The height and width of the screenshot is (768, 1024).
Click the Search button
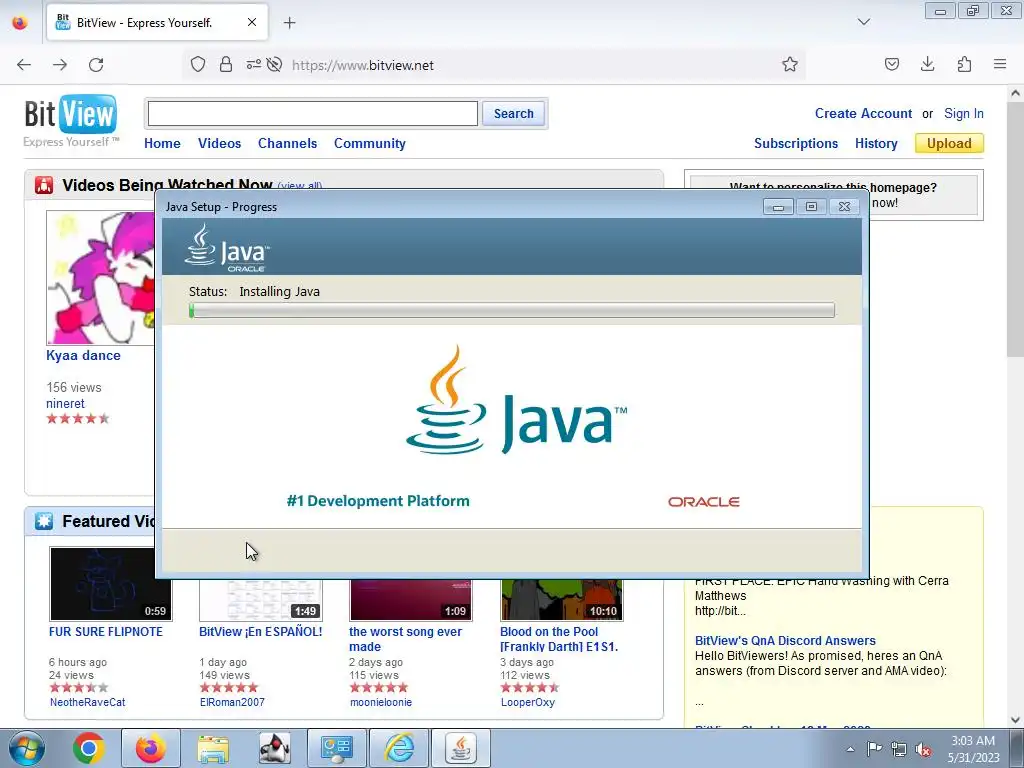pos(513,114)
